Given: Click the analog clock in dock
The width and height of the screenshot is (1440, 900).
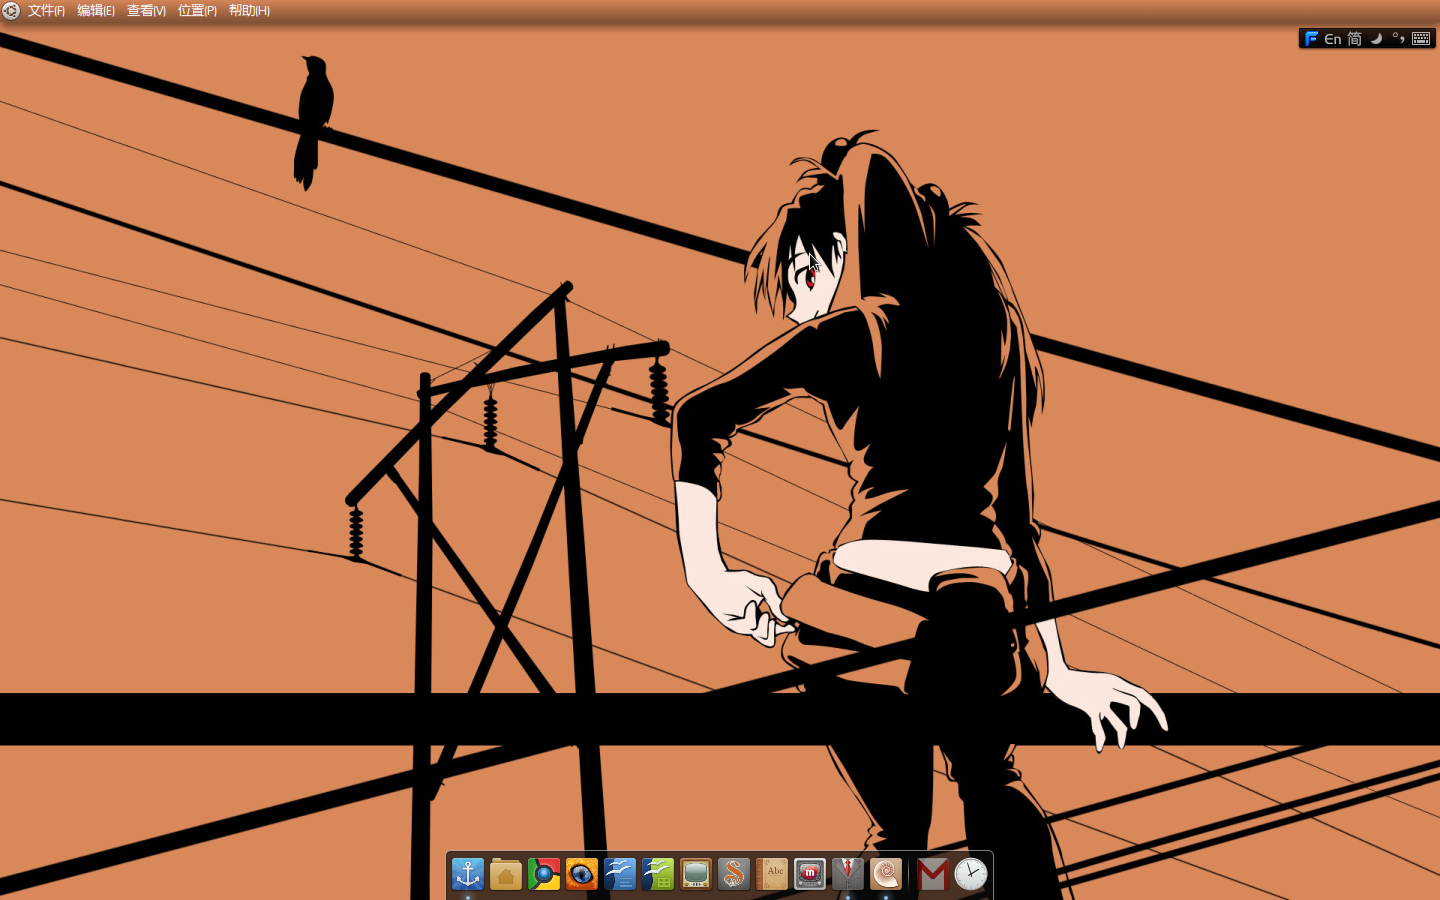Looking at the screenshot, I should click(970, 874).
